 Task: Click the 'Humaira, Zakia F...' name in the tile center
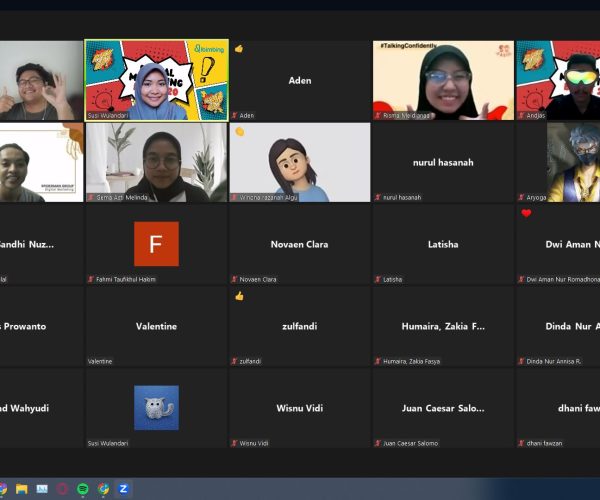(x=443, y=326)
